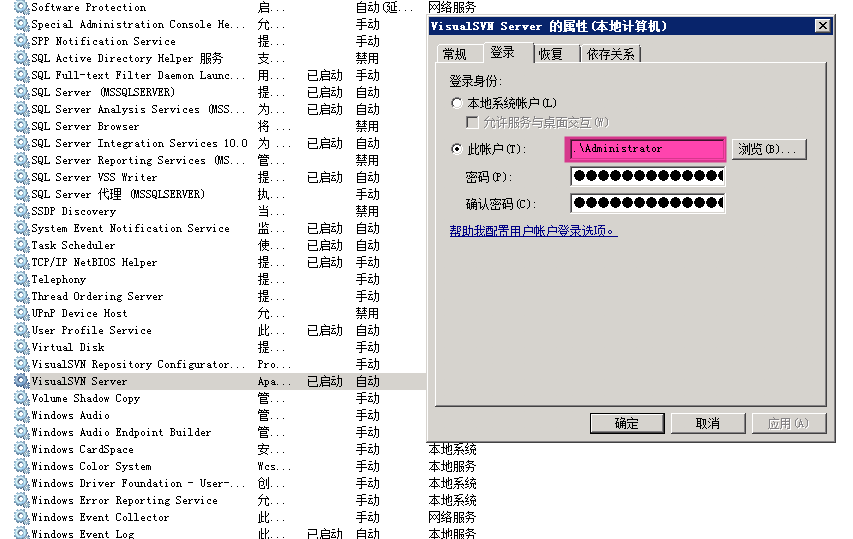Toggle 允许服务与桌面交互 checkbox

click(x=473, y=122)
